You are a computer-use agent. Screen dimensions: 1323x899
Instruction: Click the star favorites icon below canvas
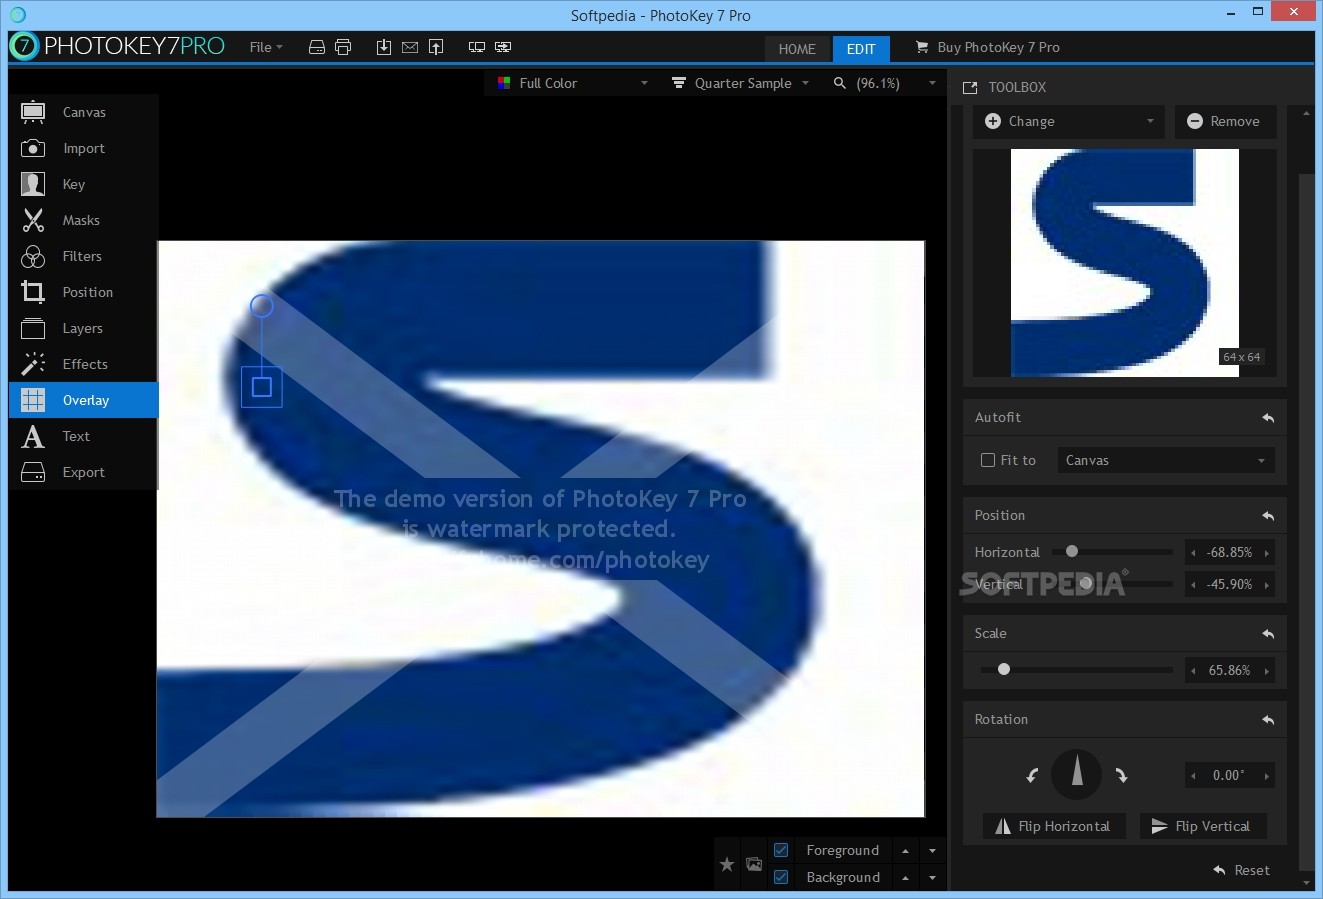point(727,864)
